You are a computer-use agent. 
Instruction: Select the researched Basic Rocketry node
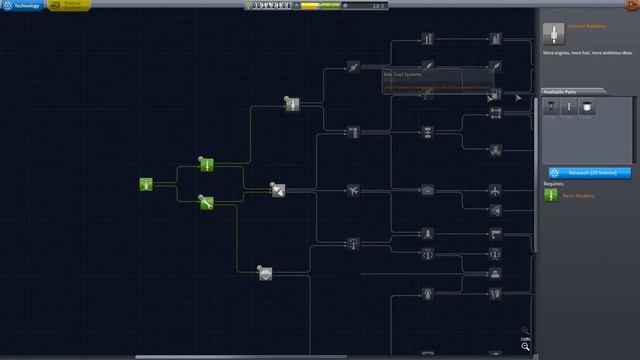pos(207,165)
